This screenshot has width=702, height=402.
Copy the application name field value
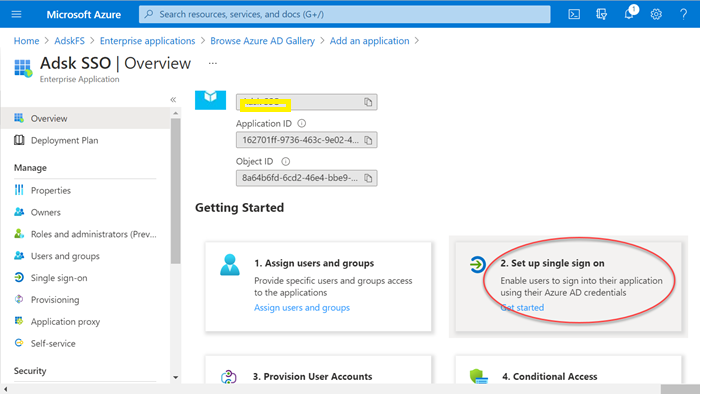pos(368,102)
